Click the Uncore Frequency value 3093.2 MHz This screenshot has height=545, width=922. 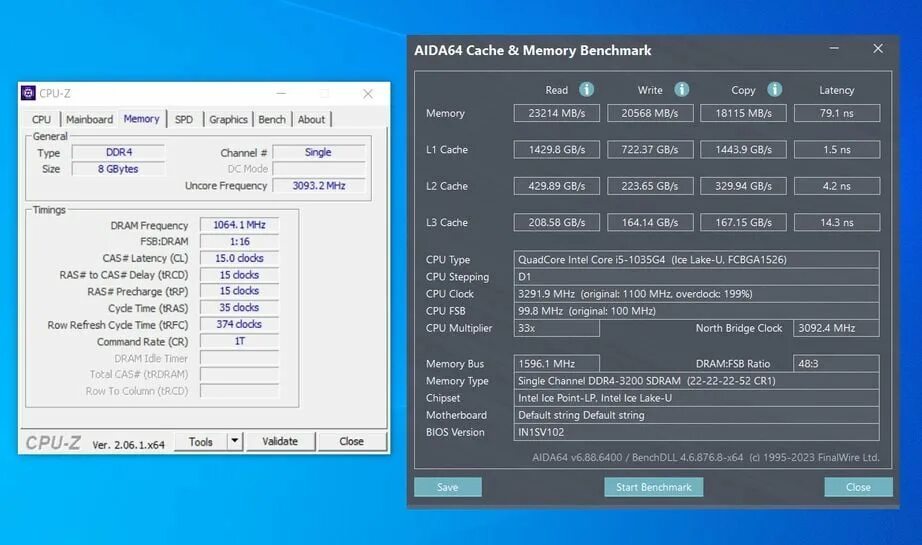[x=319, y=186]
